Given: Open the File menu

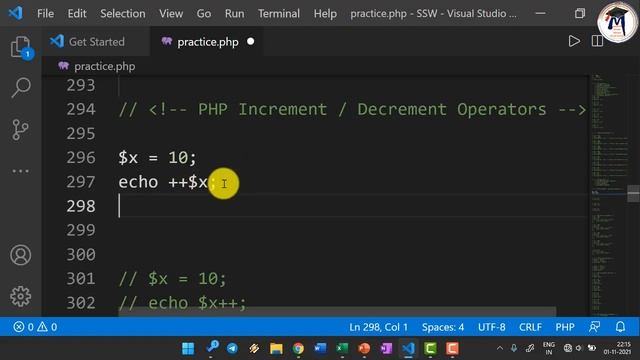Looking at the screenshot, I should pyautogui.click(x=45, y=13).
